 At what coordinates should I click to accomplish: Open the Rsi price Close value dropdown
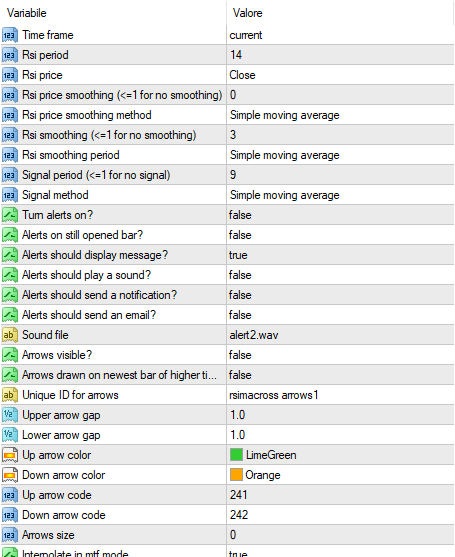click(340, 75)
